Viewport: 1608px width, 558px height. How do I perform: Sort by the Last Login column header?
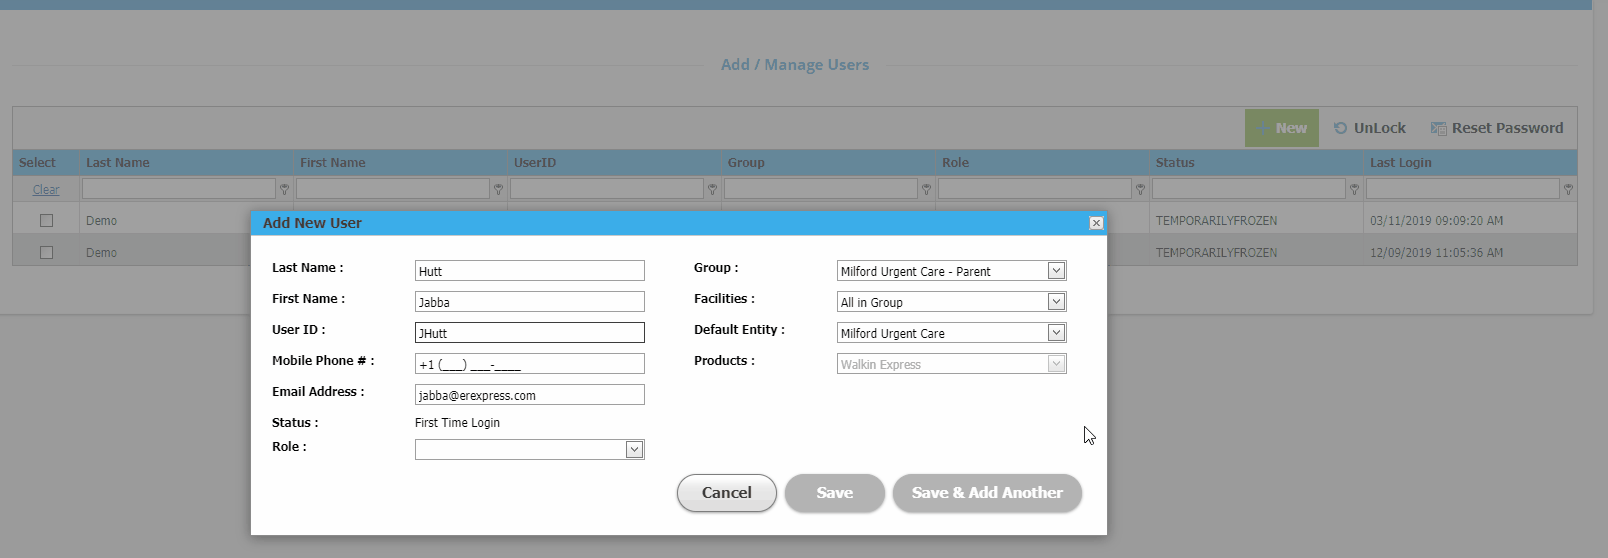pyautogui.click(x=1400, y=162)
